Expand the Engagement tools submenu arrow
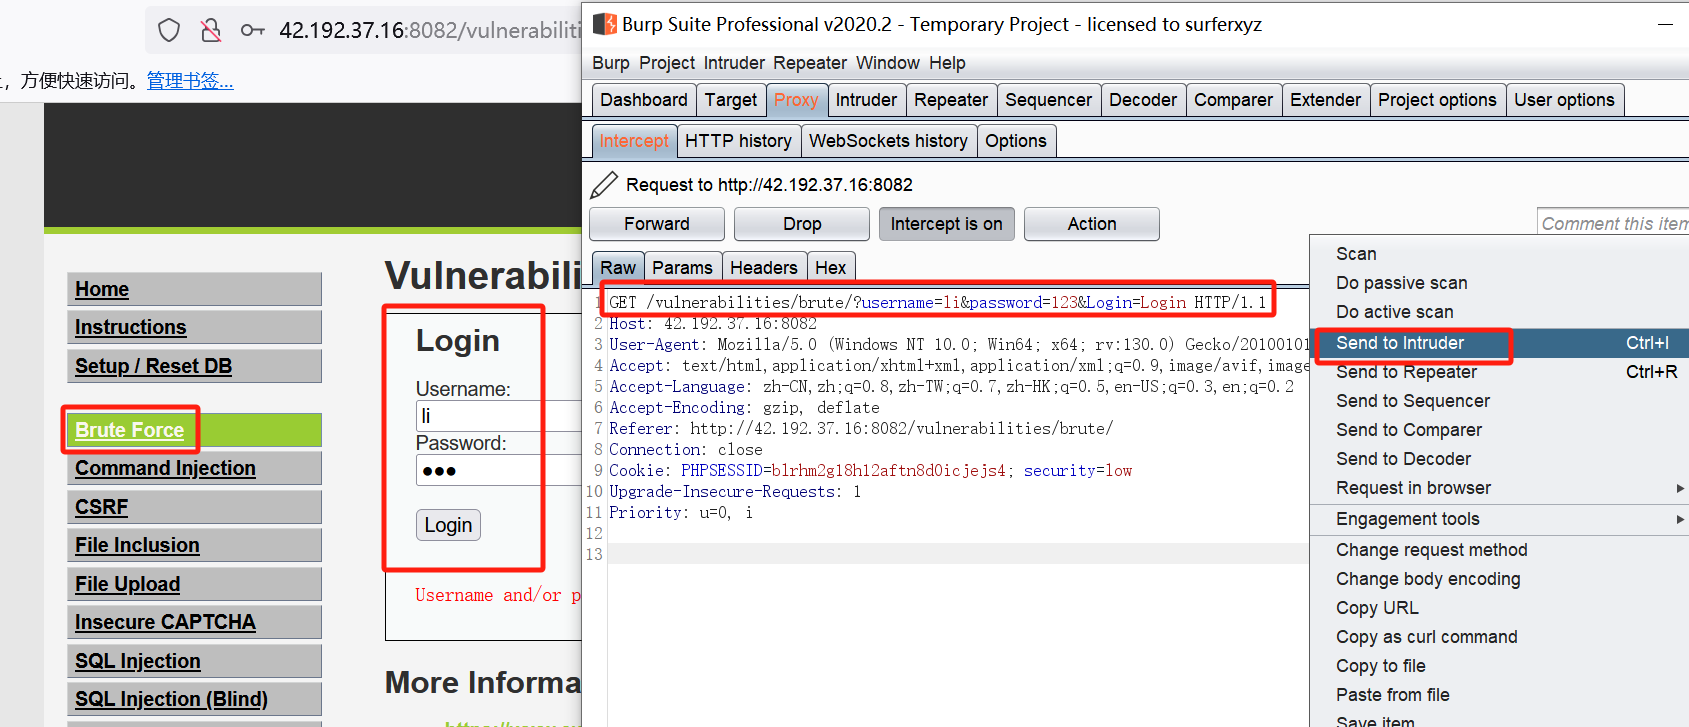Viewport: 1689px width, 727px height. [1680, 519]
